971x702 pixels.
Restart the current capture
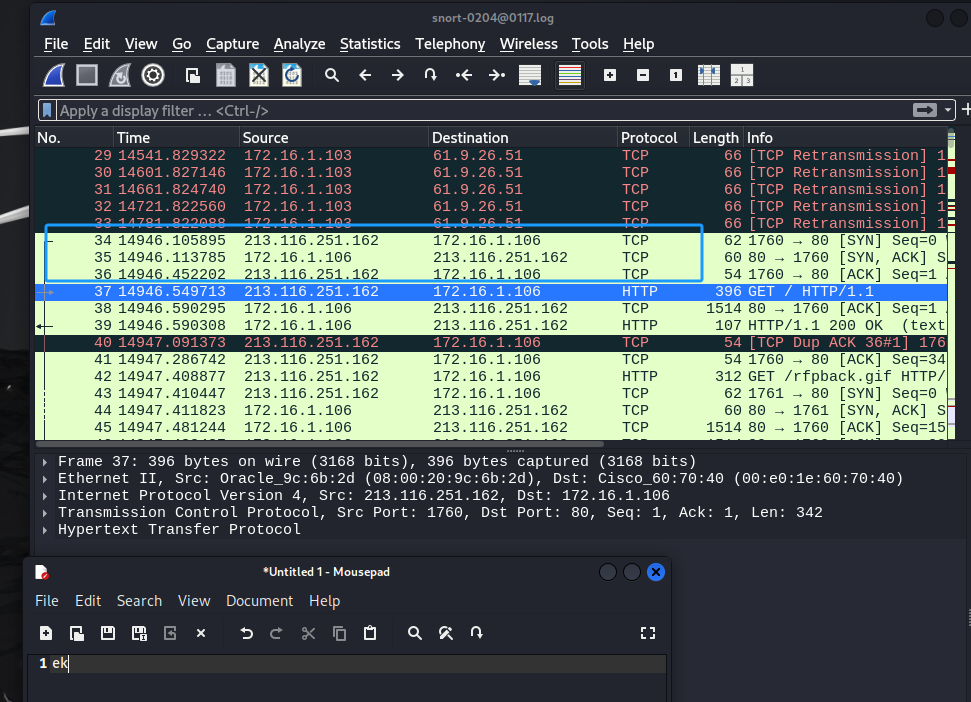click(x=120, y=76)
